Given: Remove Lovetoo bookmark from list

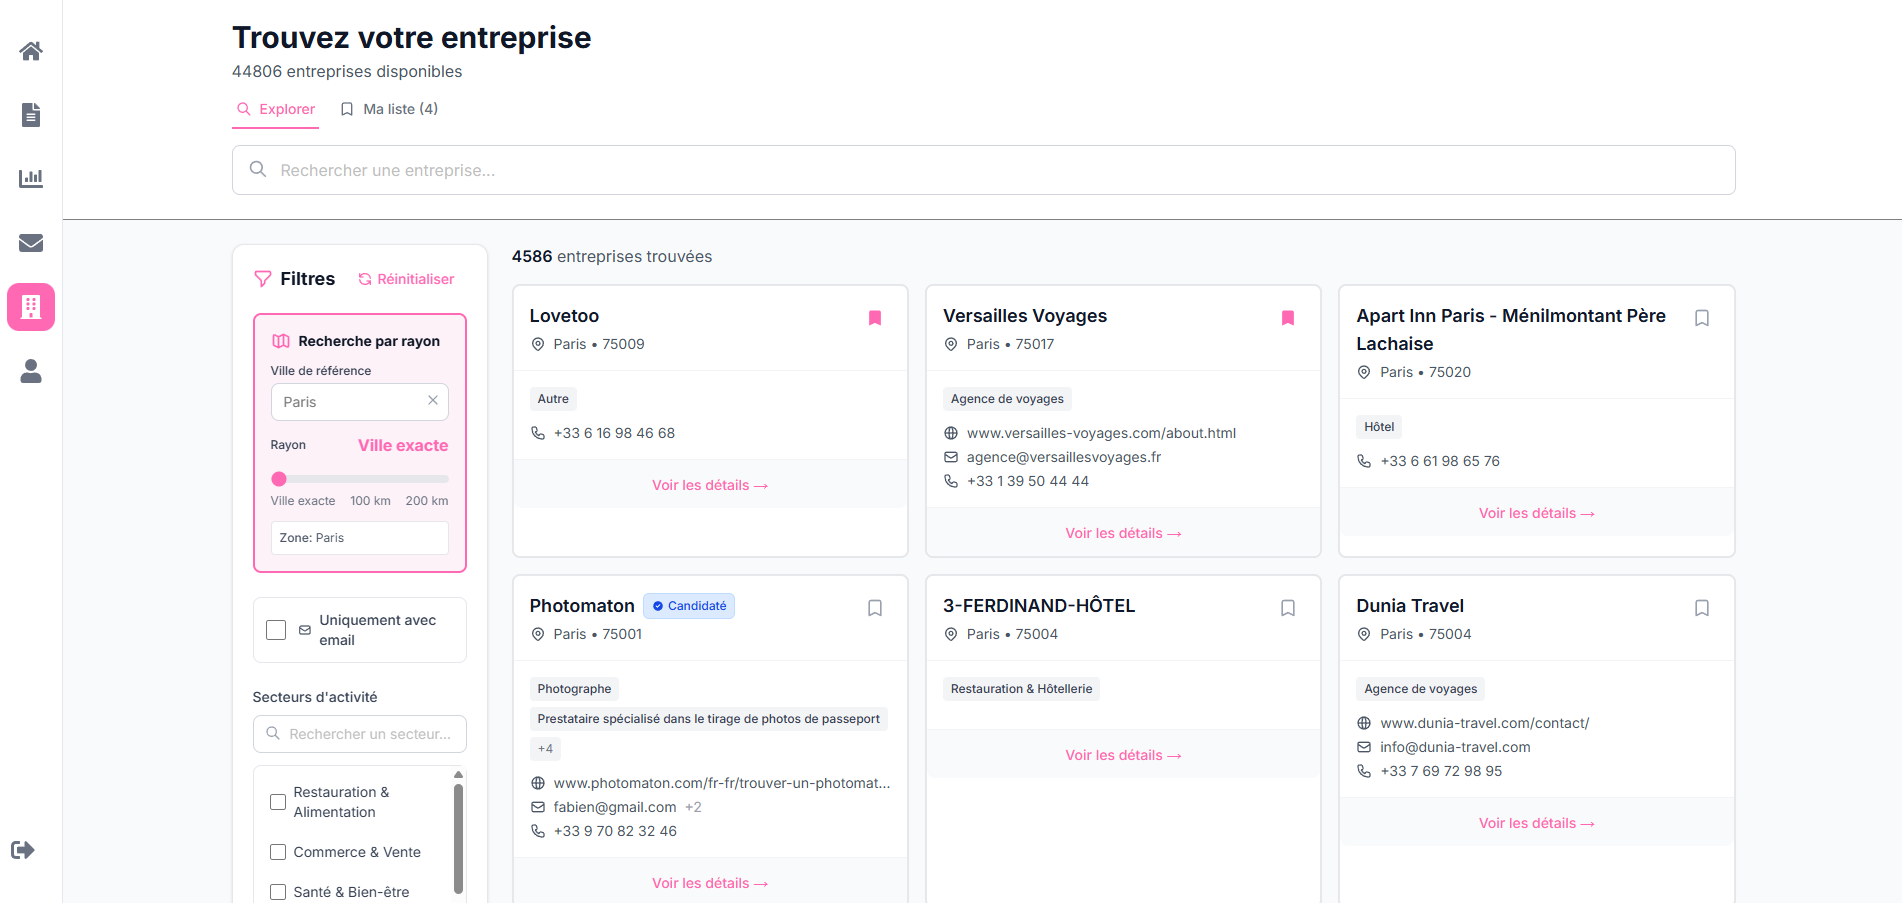Looking at the screenshot, I should pos(875,318).
